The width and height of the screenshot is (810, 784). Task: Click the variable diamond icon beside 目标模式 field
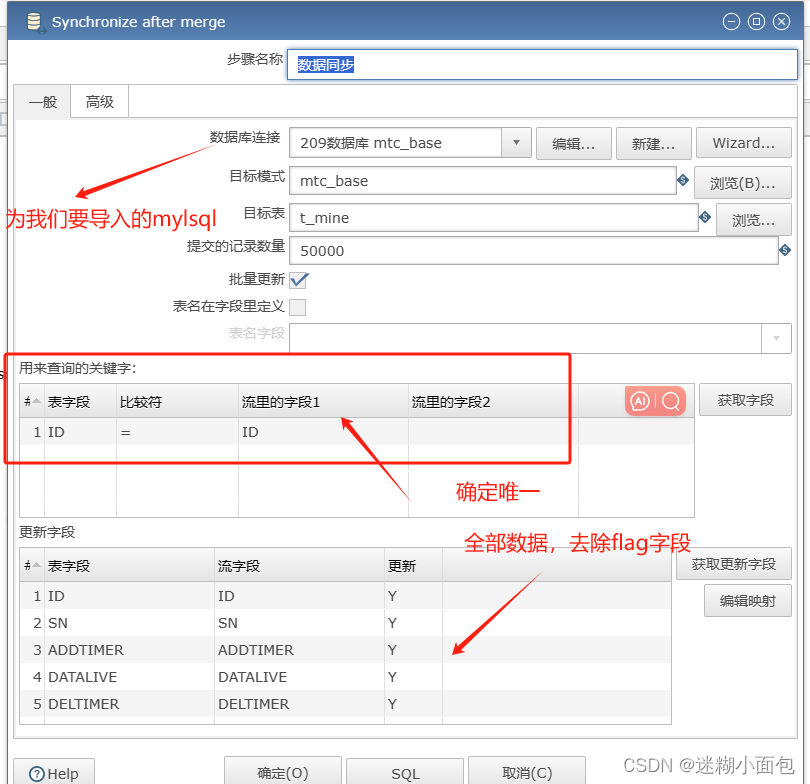[x=683, y=180]
